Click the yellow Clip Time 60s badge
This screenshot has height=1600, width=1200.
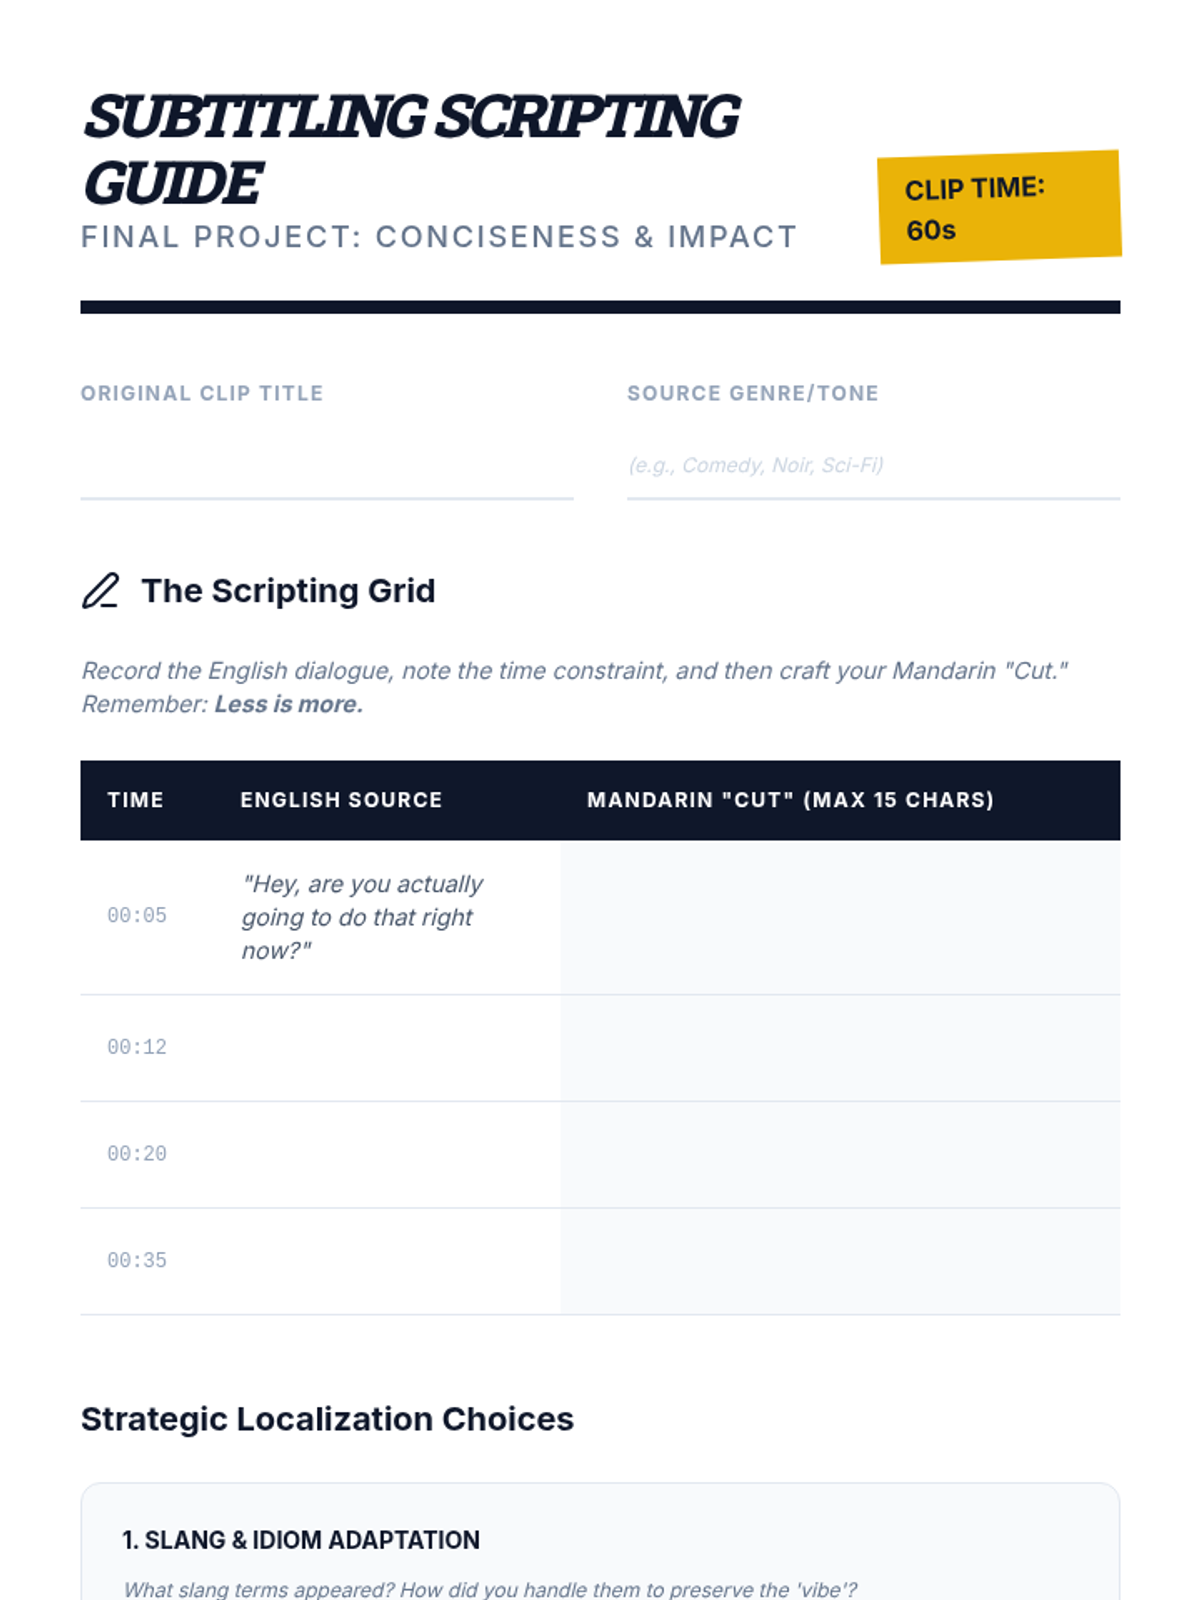pos(999,208)
